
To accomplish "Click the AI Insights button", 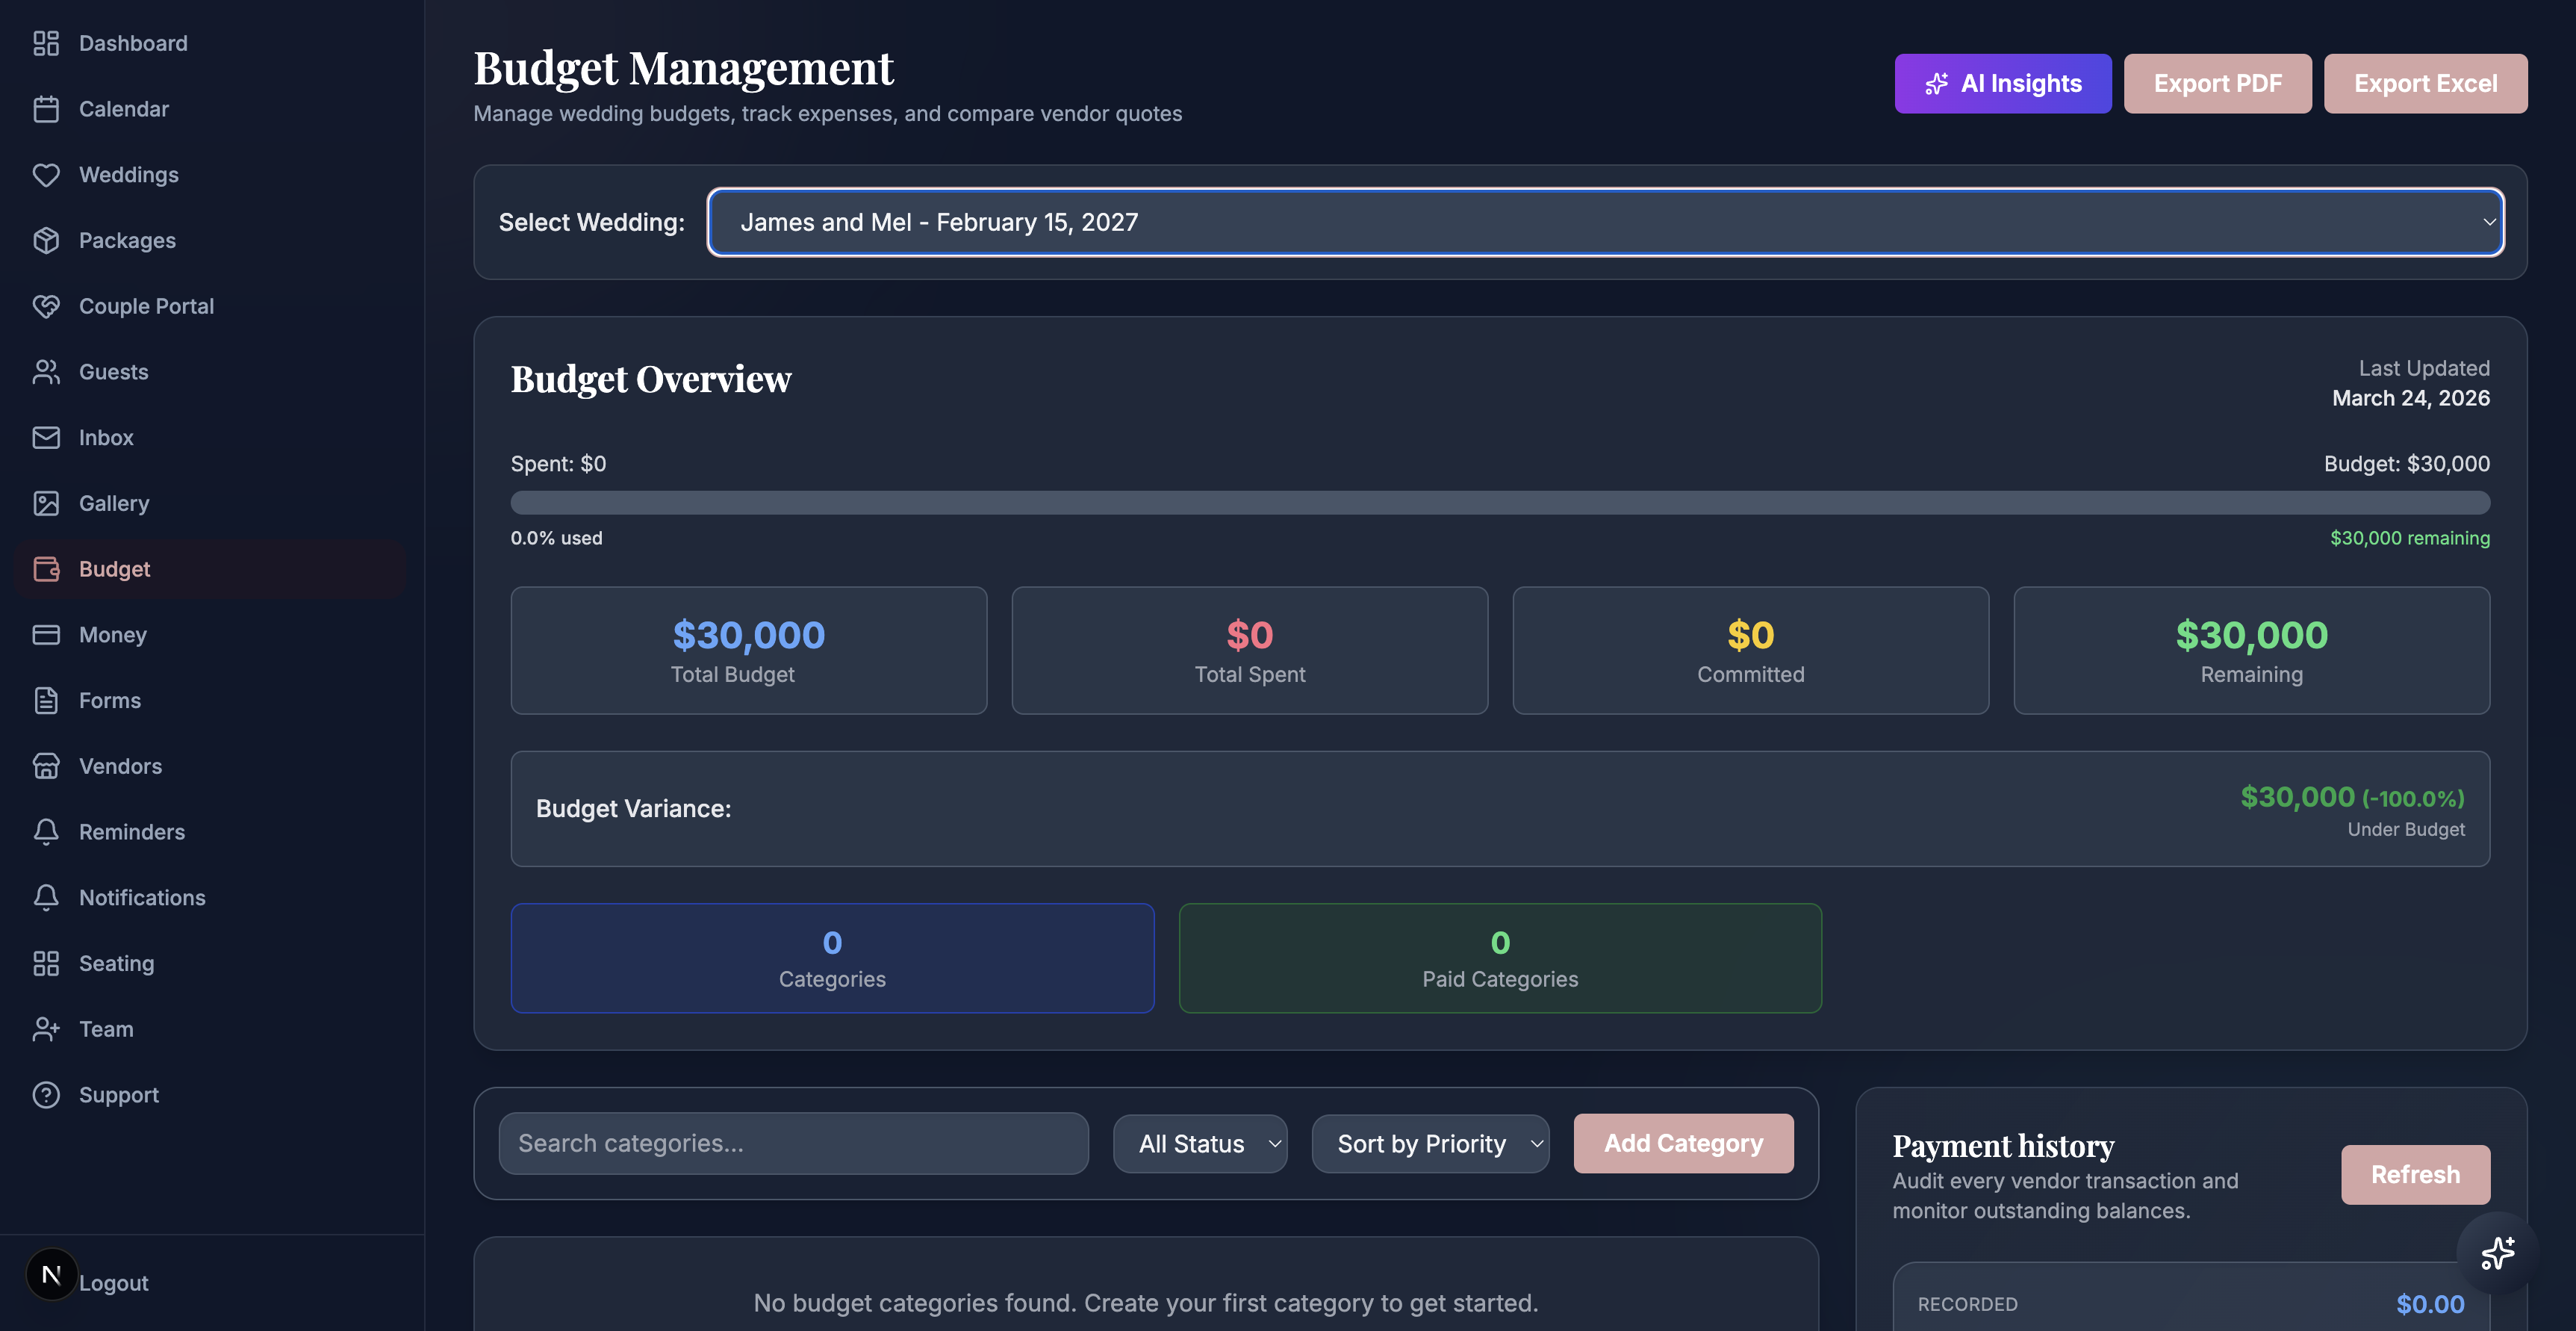I will pyautogui.click(x=2002, y=83).
